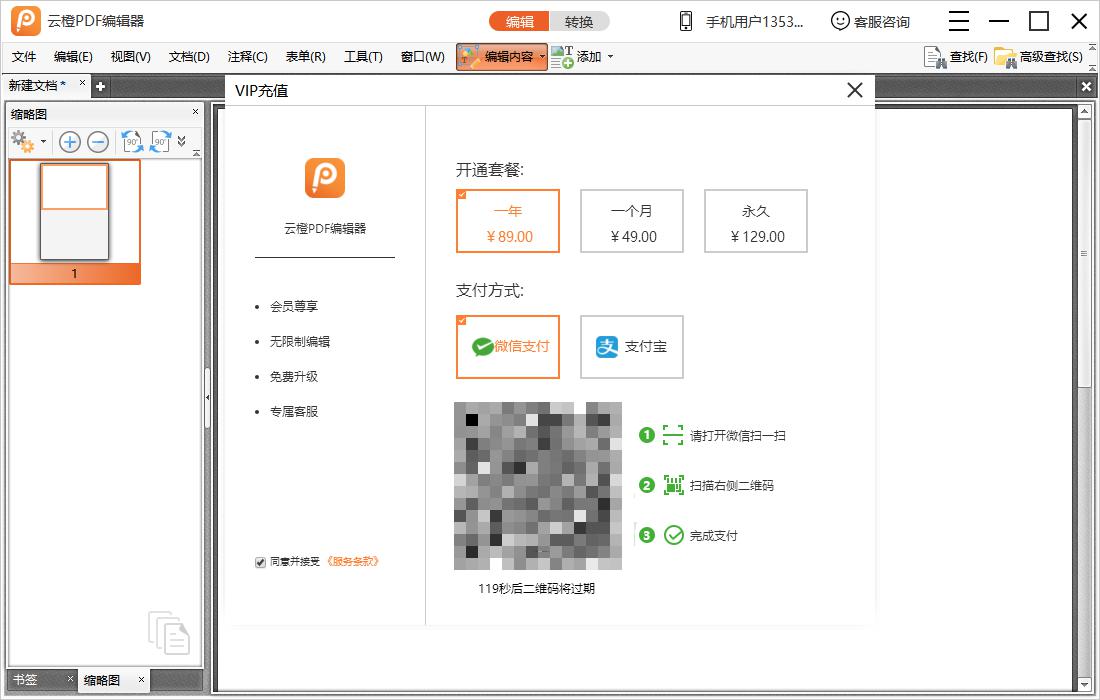Screen dimensions: 1100x700
Task: Click the 编辑内容 toolbar button
Action: pyautogui.click(x=502, y=57)
